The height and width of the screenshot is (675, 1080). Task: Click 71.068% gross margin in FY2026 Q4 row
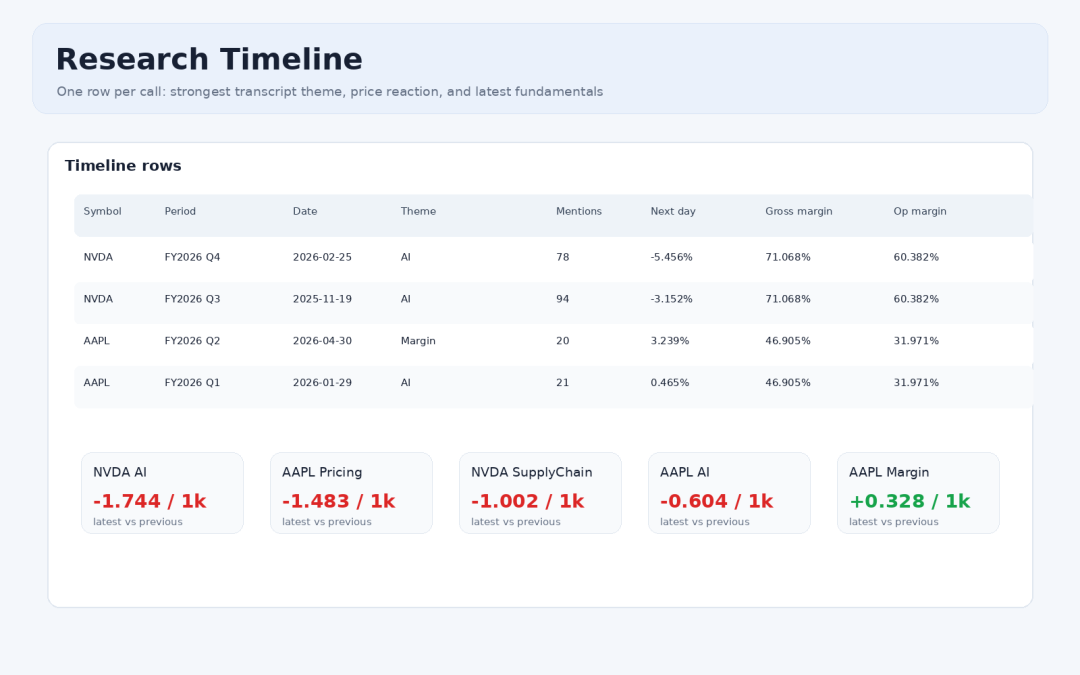click(x=788, y=257)
